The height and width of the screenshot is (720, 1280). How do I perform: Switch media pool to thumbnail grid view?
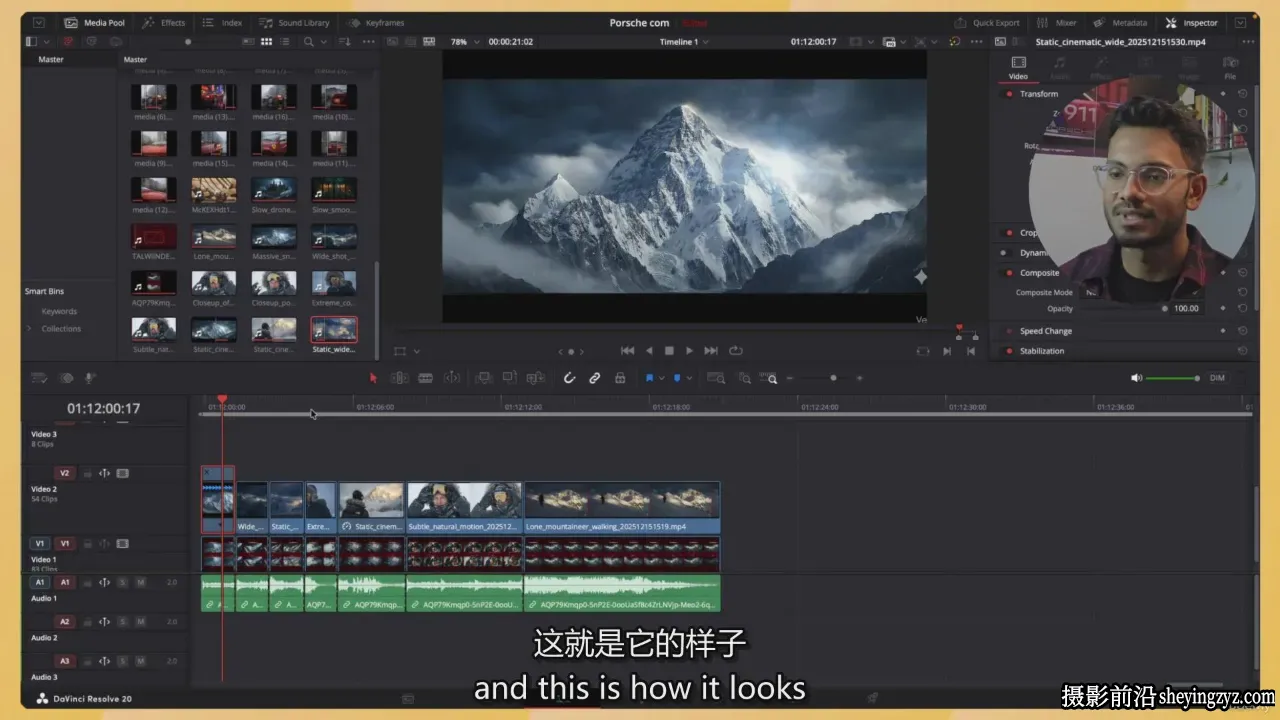tap(267, 42)
